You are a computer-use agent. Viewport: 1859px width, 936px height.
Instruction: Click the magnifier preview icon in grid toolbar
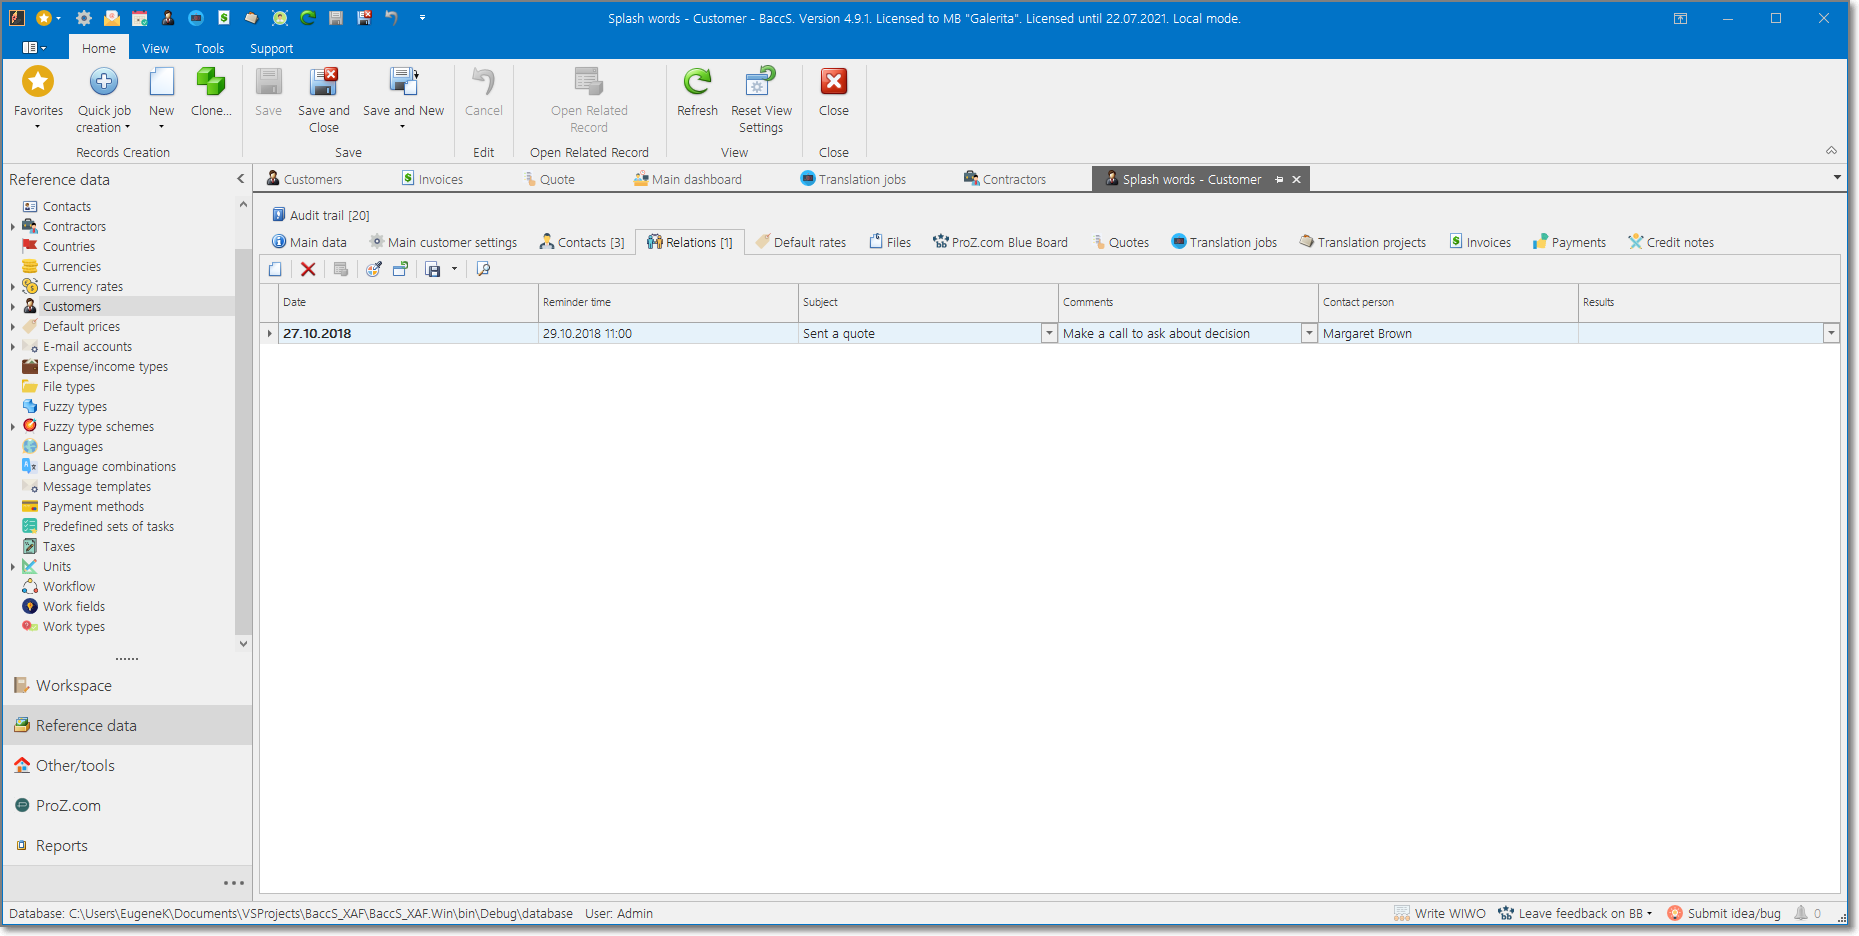tap(483, 269)
